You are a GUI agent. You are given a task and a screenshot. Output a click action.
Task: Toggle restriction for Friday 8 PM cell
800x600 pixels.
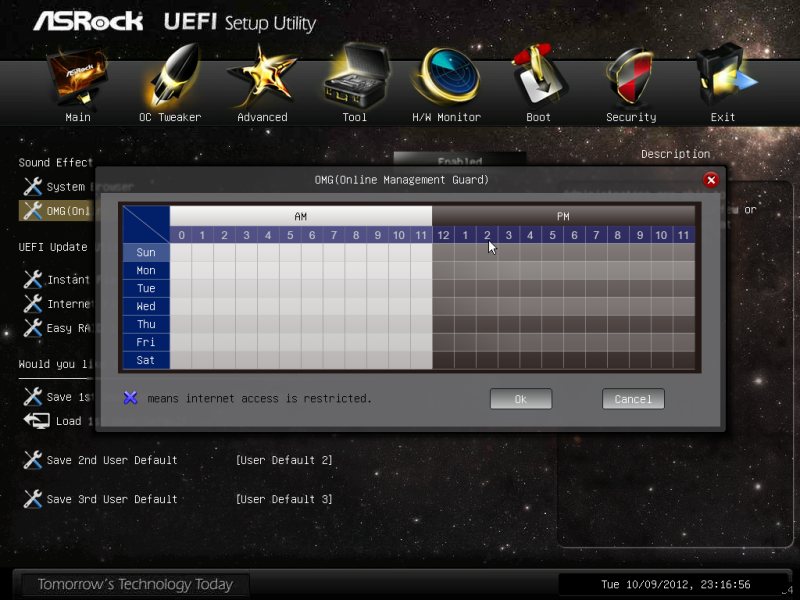[618, 342]
